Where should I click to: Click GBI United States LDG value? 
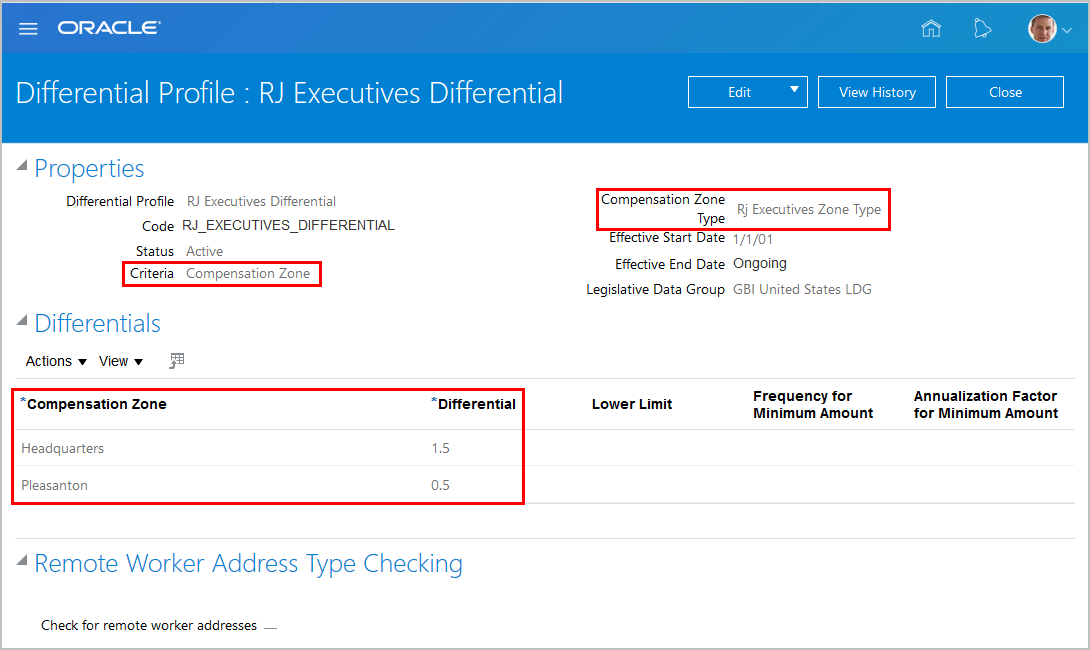pos(802,289)
